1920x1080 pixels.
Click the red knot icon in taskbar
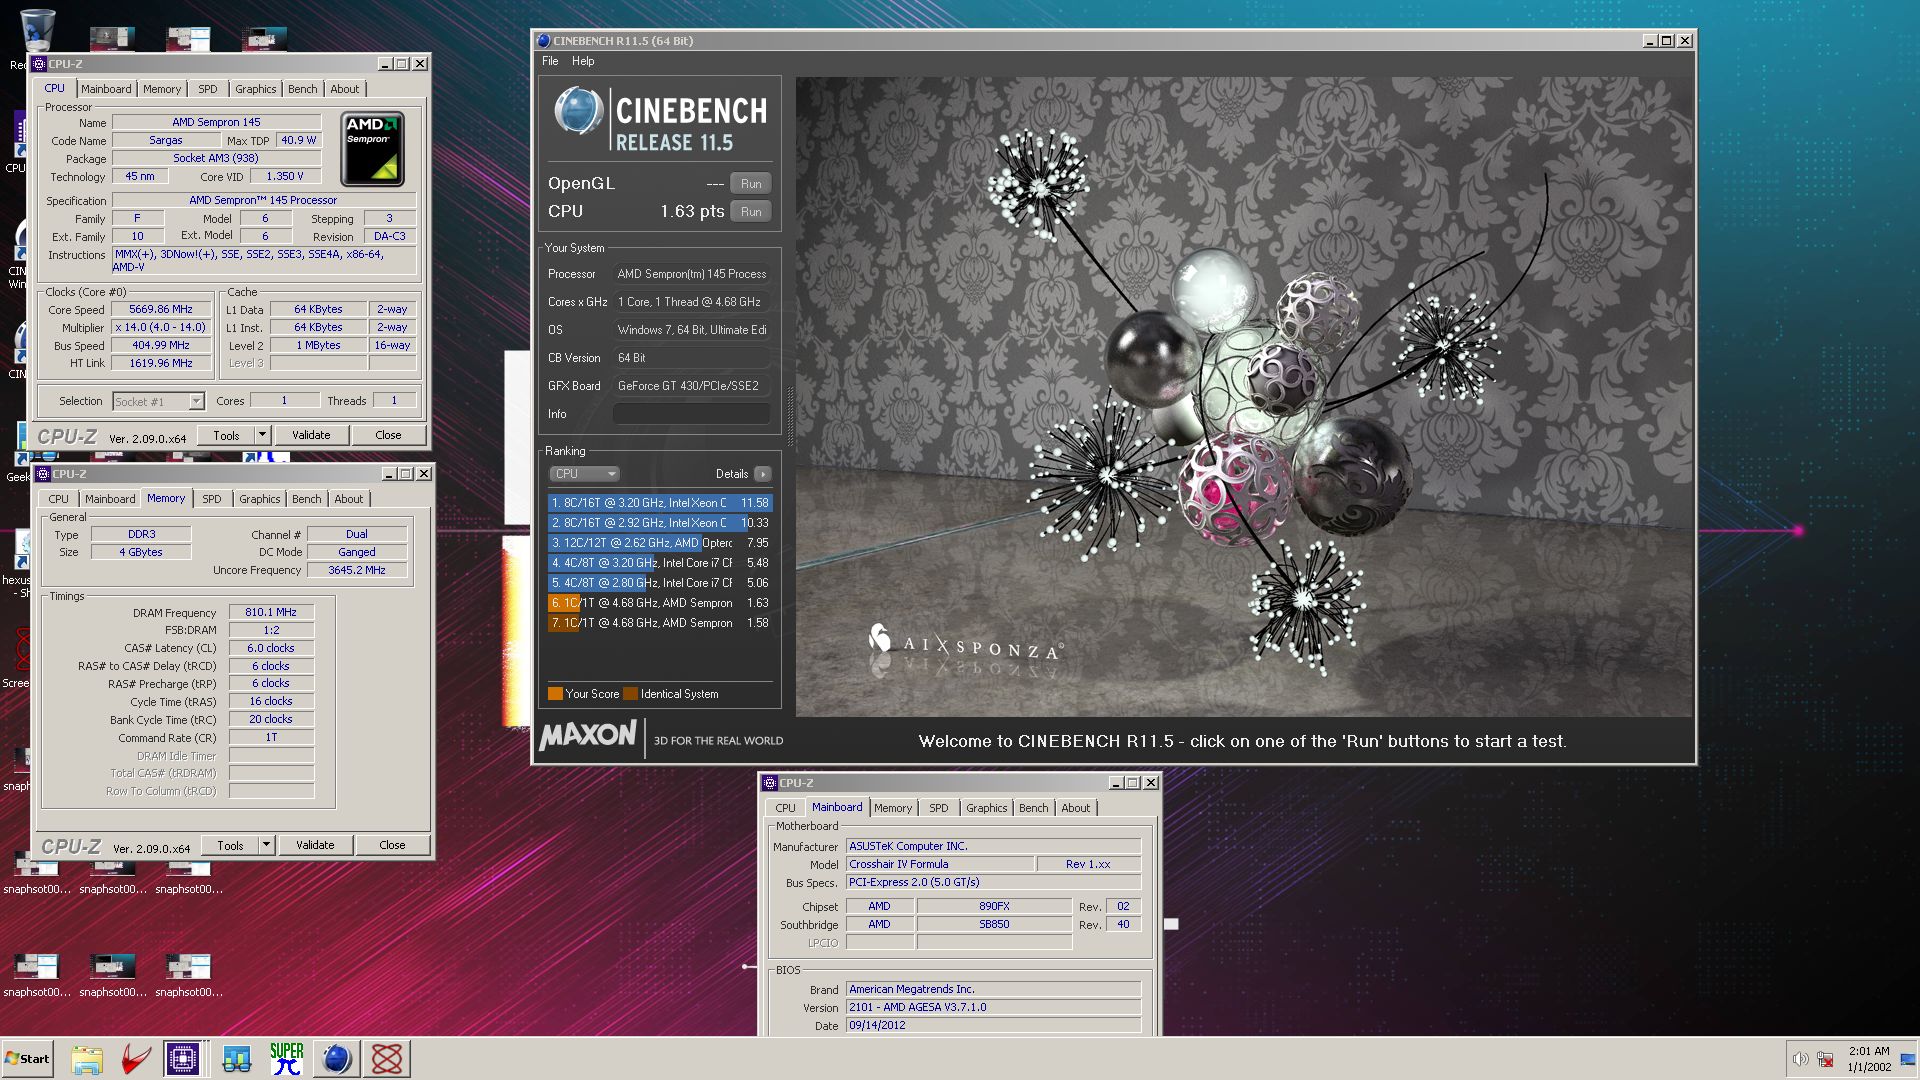pyautogui.click(x=387, y=1059)
